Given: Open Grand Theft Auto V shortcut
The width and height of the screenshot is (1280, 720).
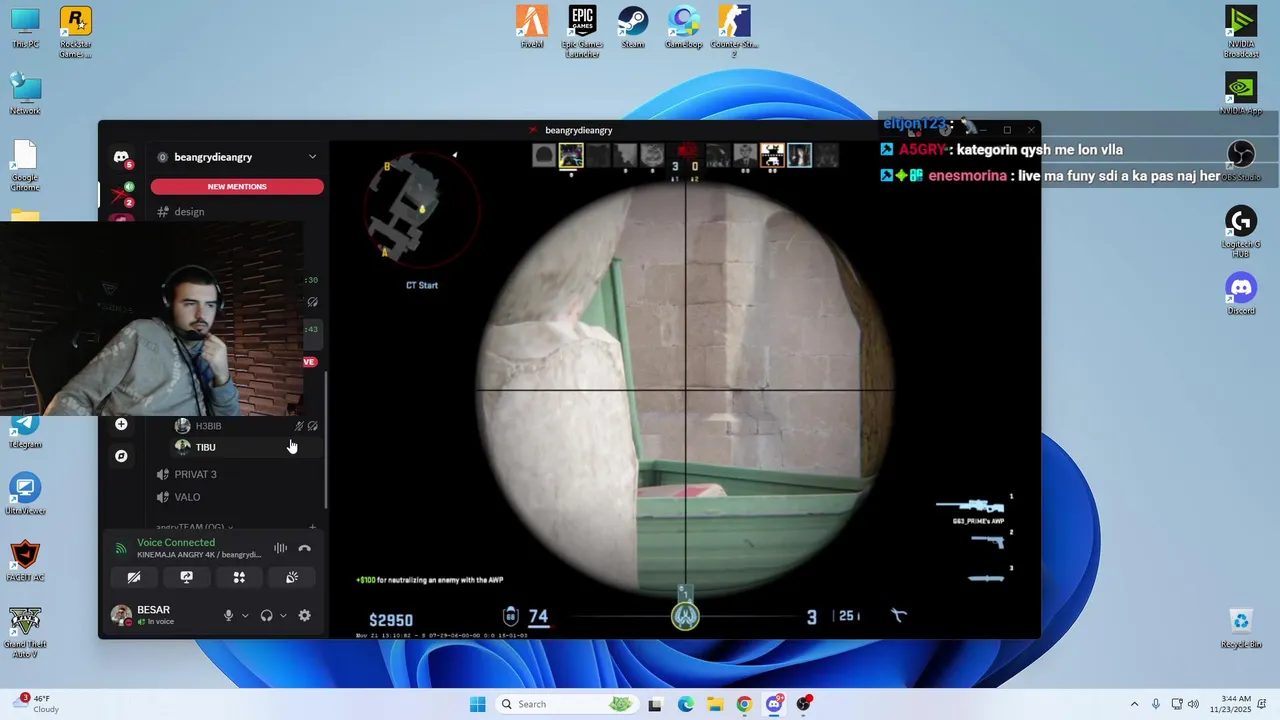Looking at the screenshot, I should pos(25,632).
